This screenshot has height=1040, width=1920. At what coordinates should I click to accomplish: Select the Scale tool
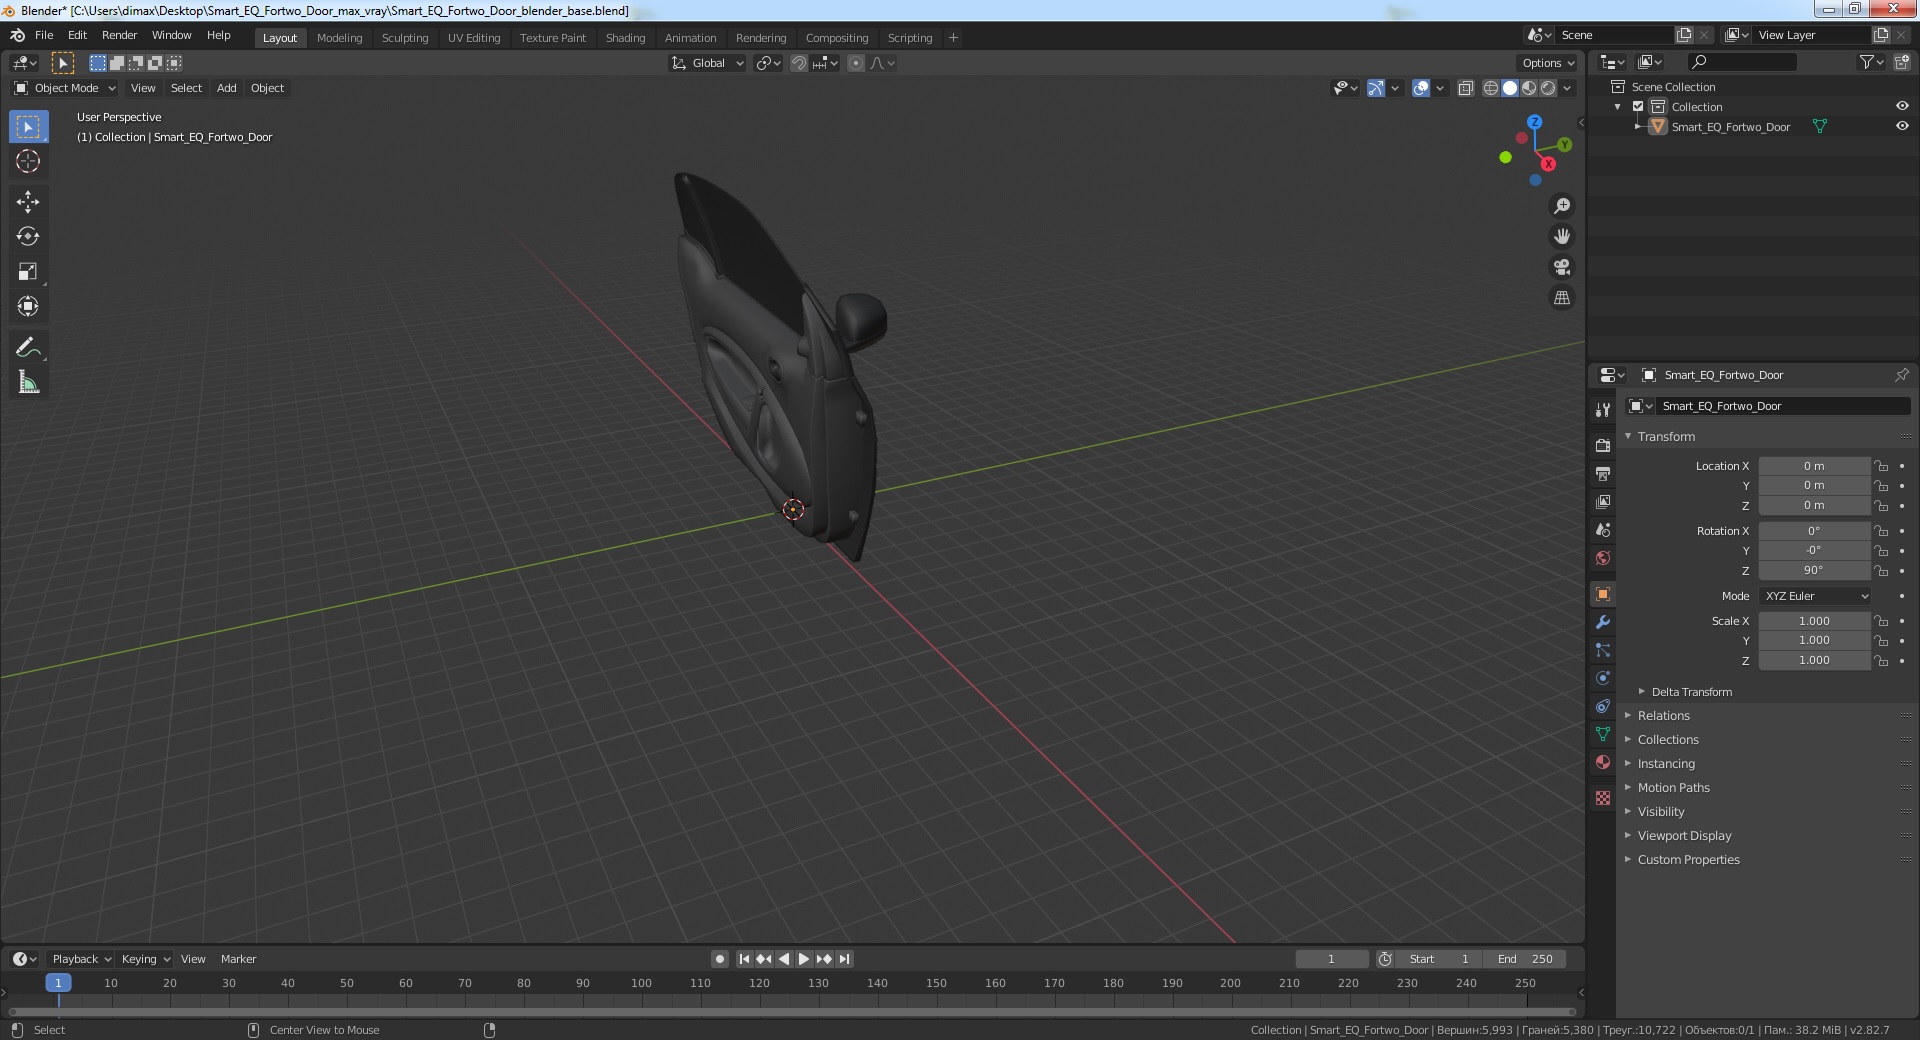(x=28, y=271)
